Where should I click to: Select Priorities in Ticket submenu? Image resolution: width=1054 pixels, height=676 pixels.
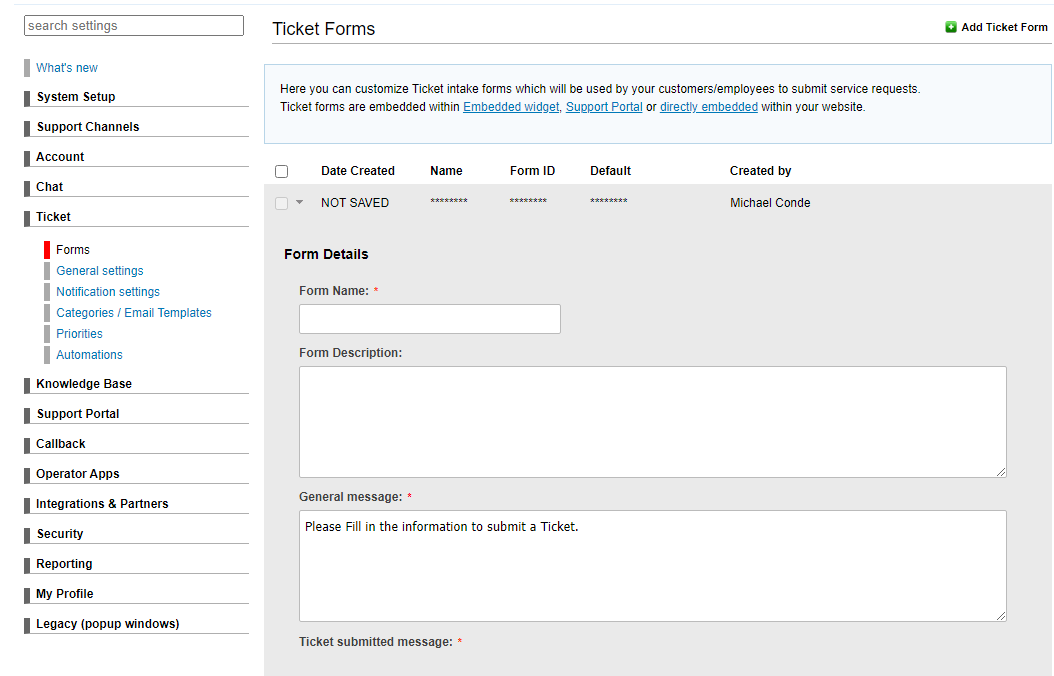(x=80, y=334)
